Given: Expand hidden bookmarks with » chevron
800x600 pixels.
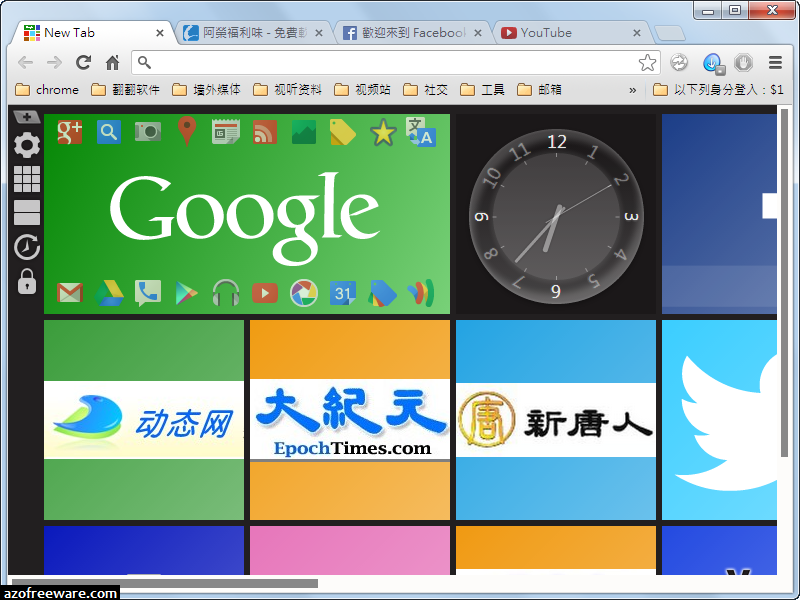Looking at the screenshot, I should (633, 90).
